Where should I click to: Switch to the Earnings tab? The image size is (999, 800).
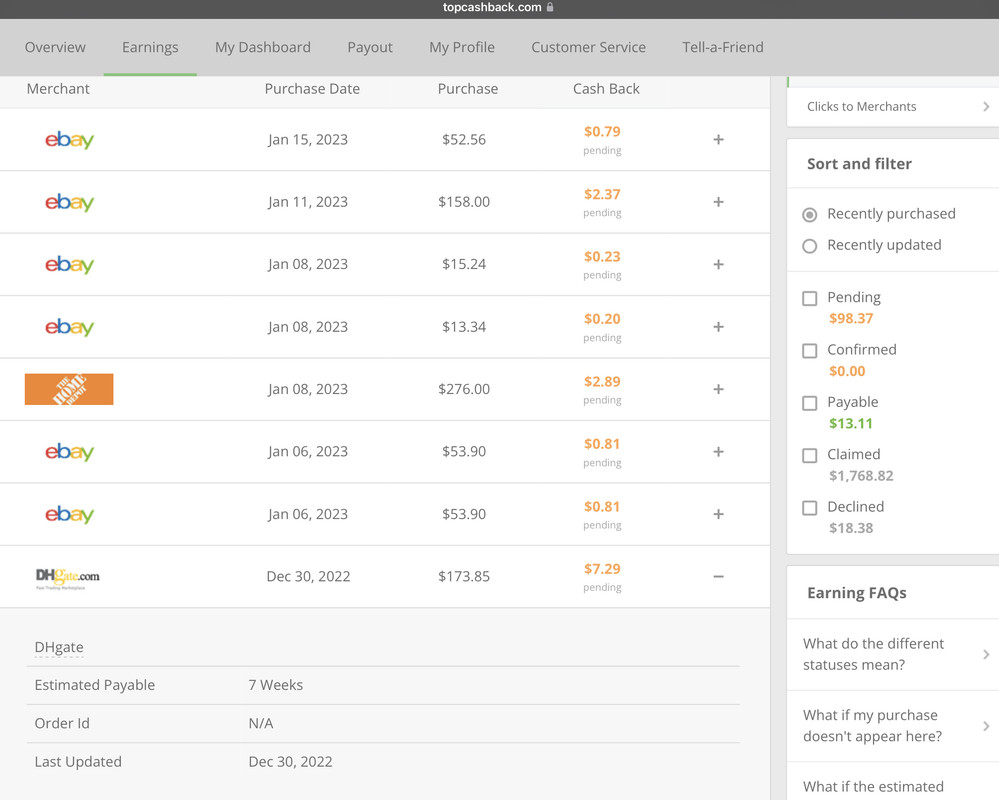click(x=150, y=47)
